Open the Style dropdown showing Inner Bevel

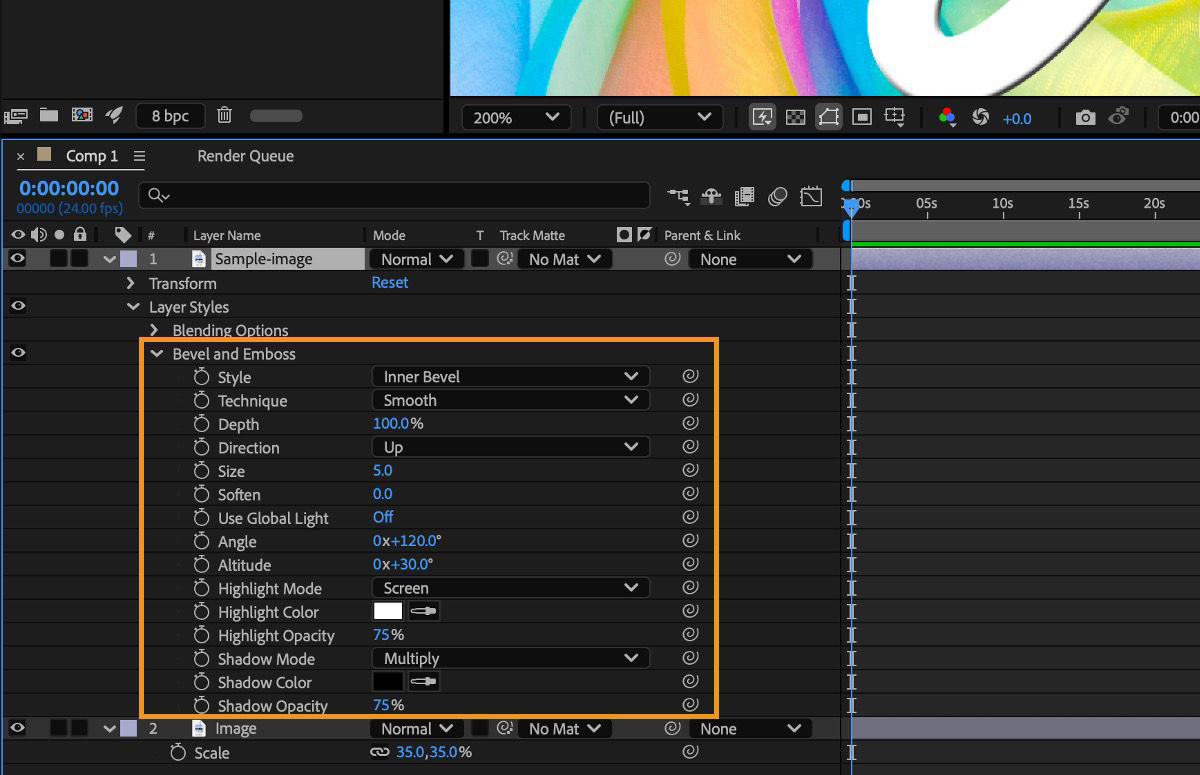pos(510,377)
